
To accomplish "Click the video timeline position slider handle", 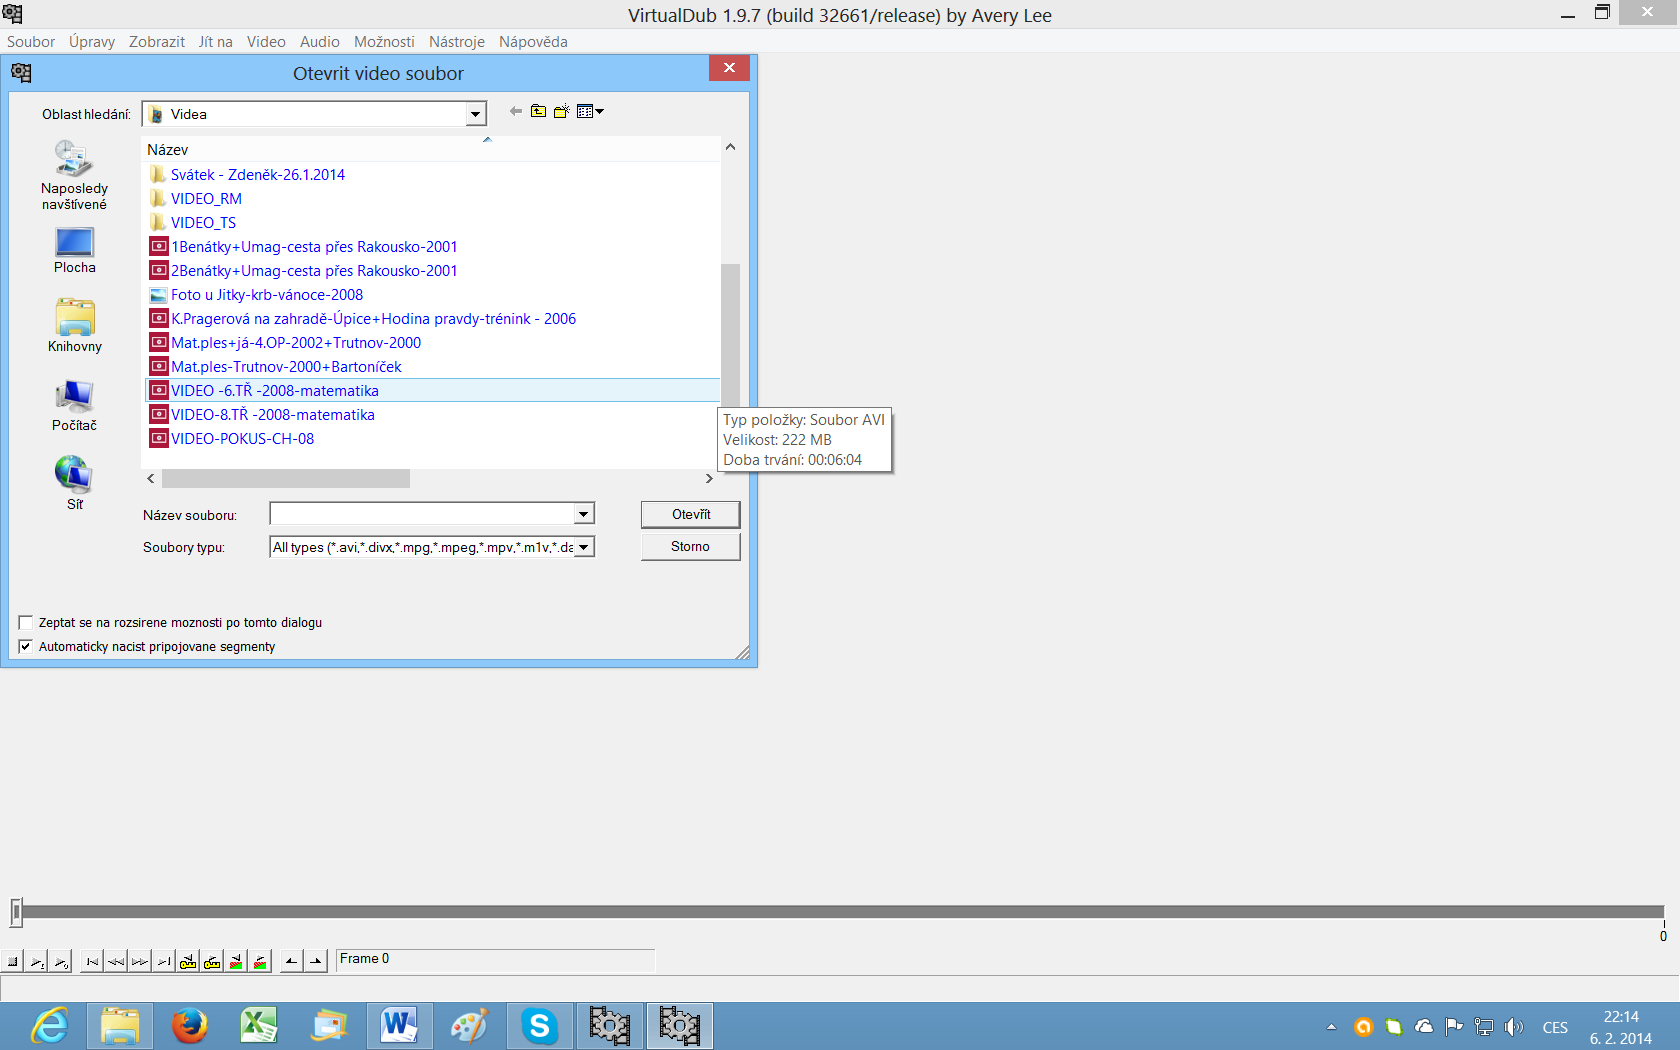I will (16, 912).
